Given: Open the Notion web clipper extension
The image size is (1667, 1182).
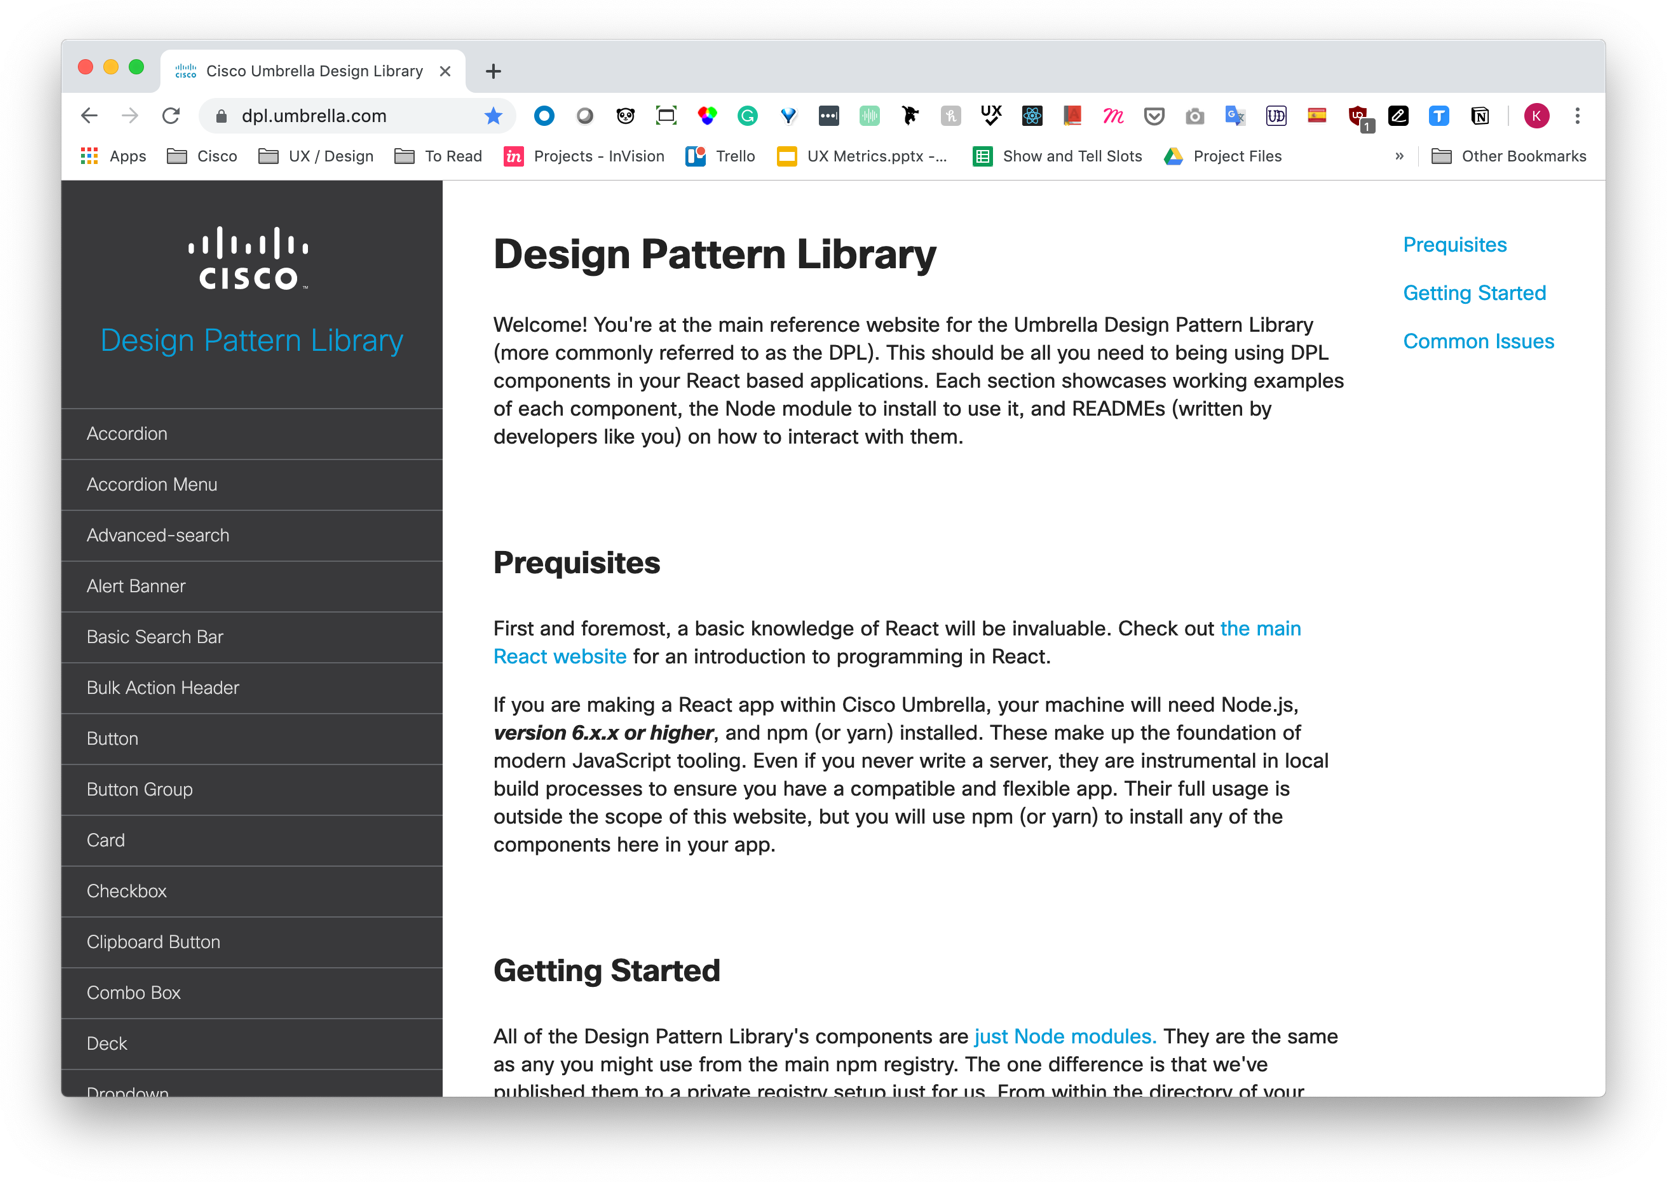Looking at the screenshot, I should [x=1480, y=116].
